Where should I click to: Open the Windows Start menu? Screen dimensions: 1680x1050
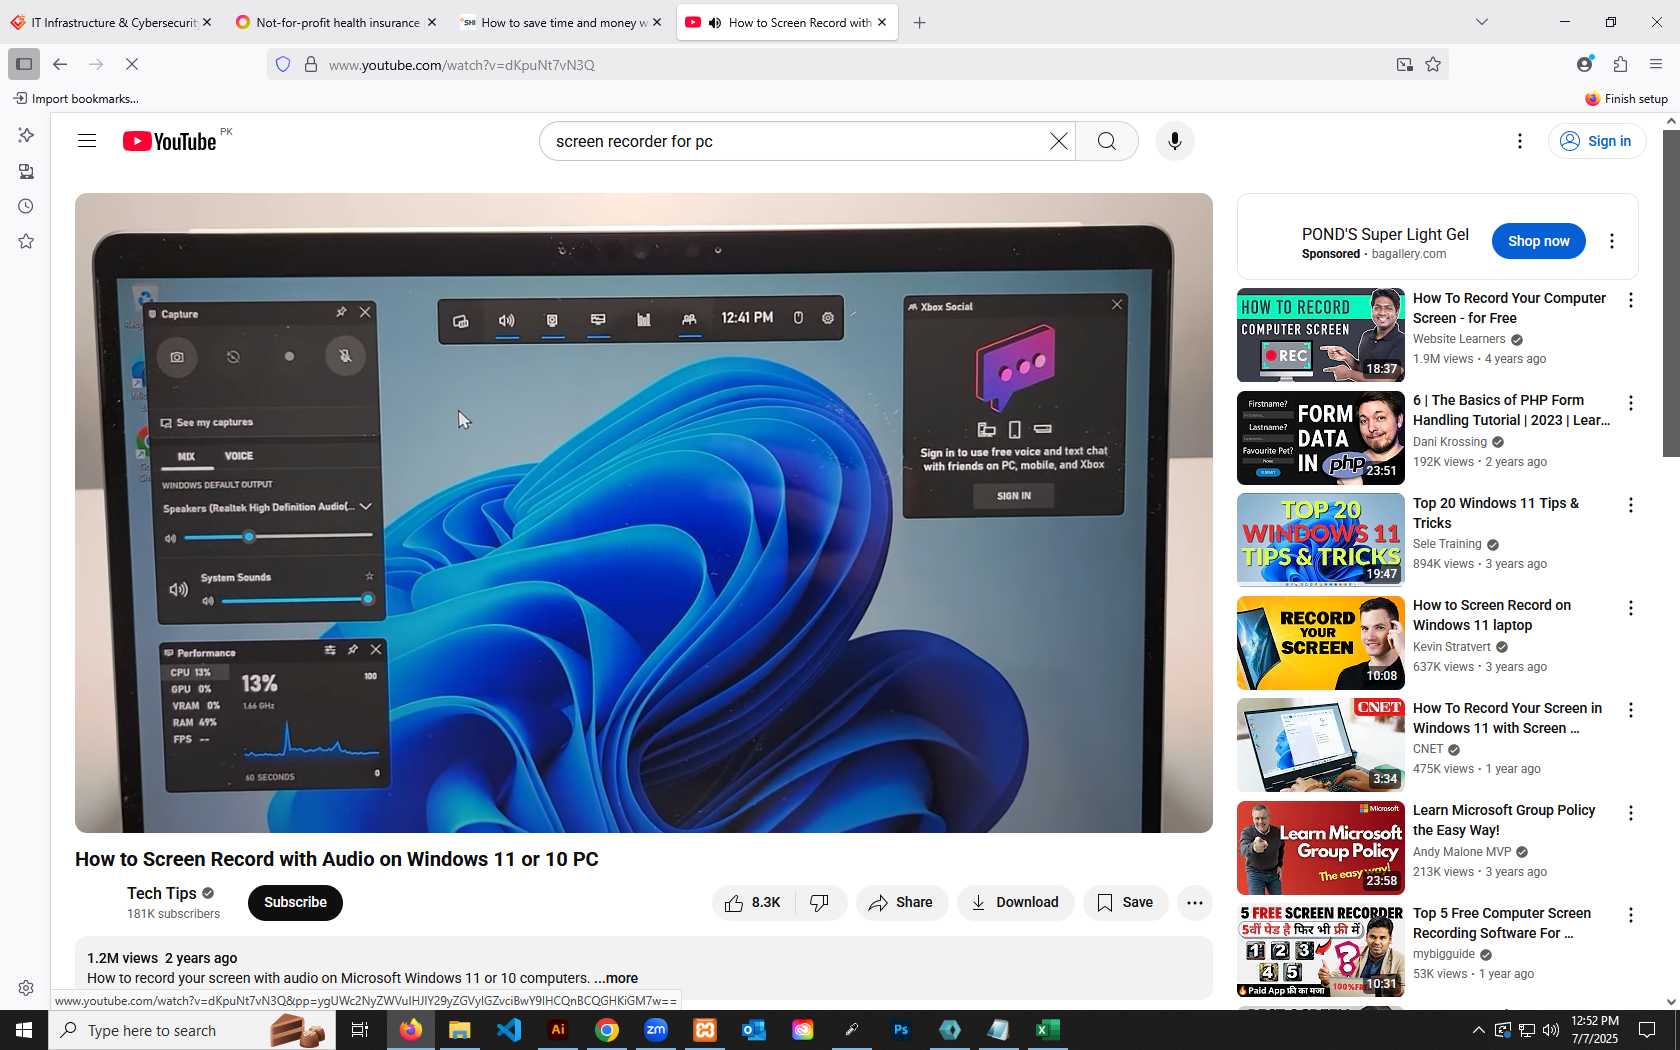[24, 1030]
